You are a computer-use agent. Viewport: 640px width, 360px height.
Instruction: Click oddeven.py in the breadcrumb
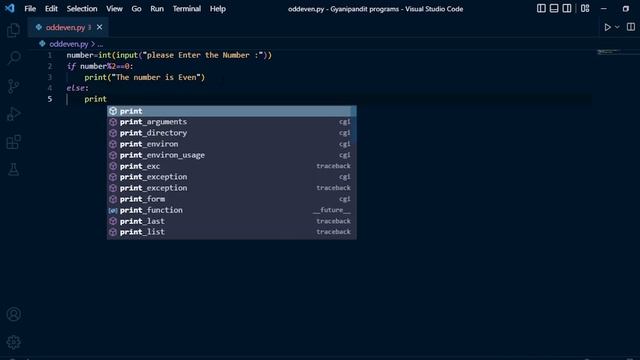tap(69, 44)
